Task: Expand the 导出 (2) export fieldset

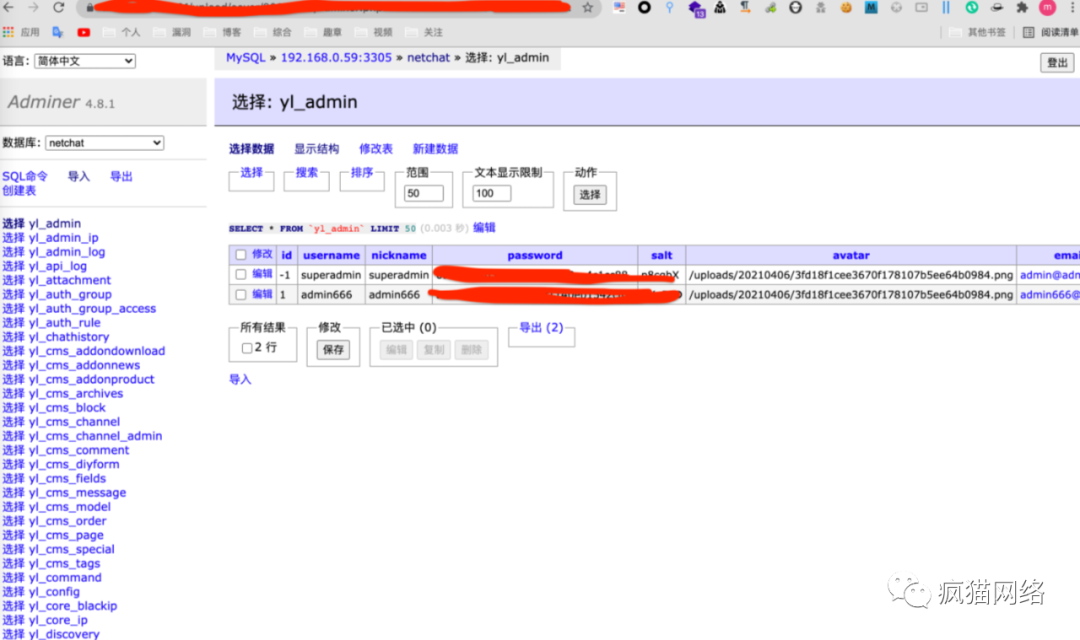Action: 541,327
